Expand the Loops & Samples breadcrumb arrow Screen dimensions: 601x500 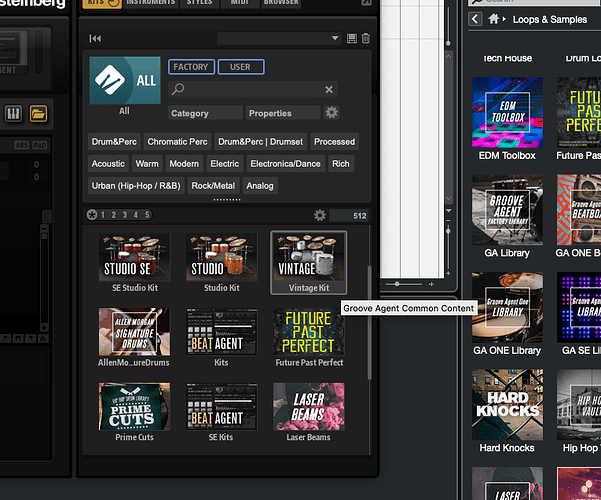click(504, 19)
